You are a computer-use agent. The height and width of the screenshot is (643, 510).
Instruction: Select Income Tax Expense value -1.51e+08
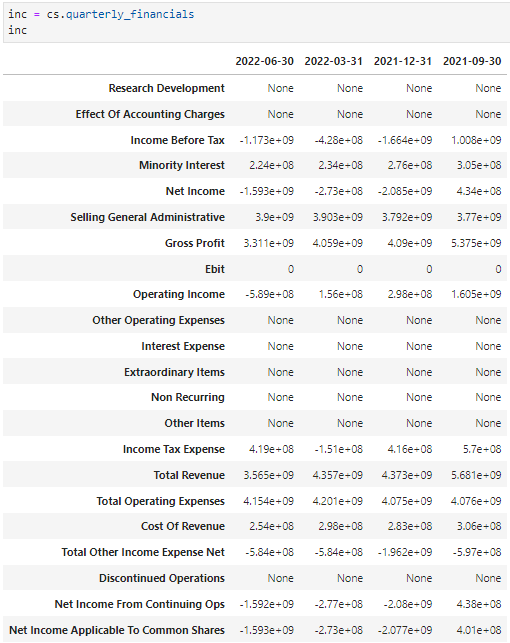(x=338, y=449)
